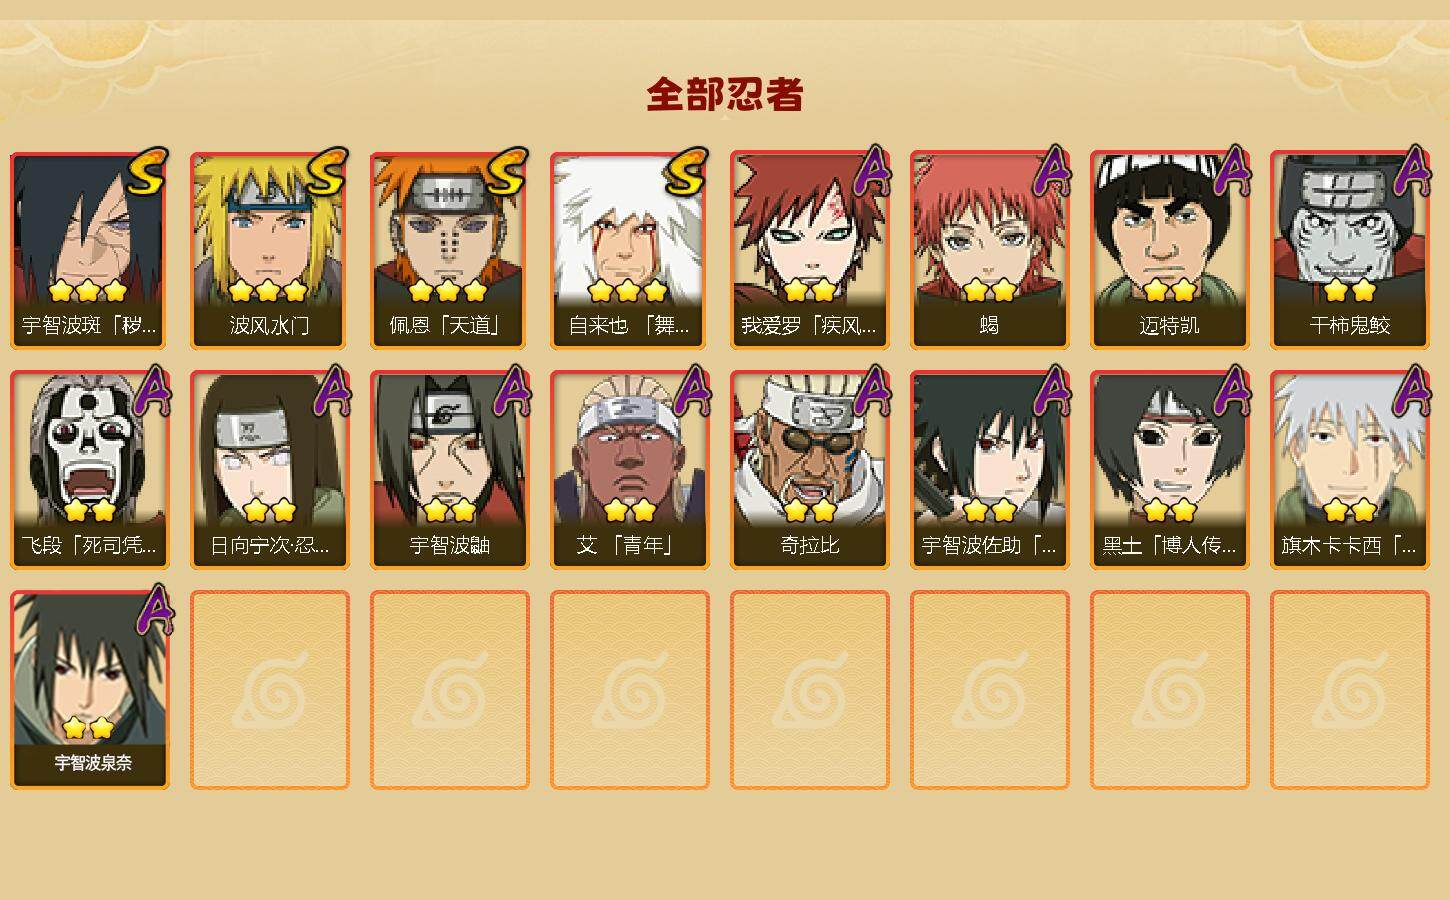The image size is (1450, 900).
Task: Click the 全部忍者 header title
Action: (725, 95)
